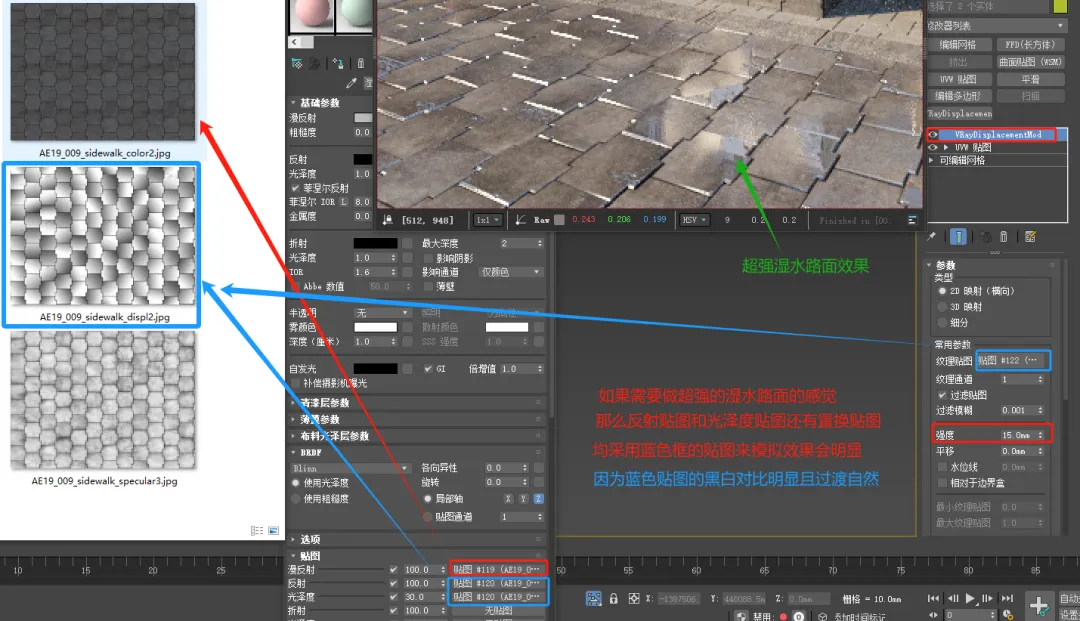1080x621 pixels.
Task: Select the AE19_009_sidewalk_specular3.jpg thumbnail
Action: [x=103, y=400]
